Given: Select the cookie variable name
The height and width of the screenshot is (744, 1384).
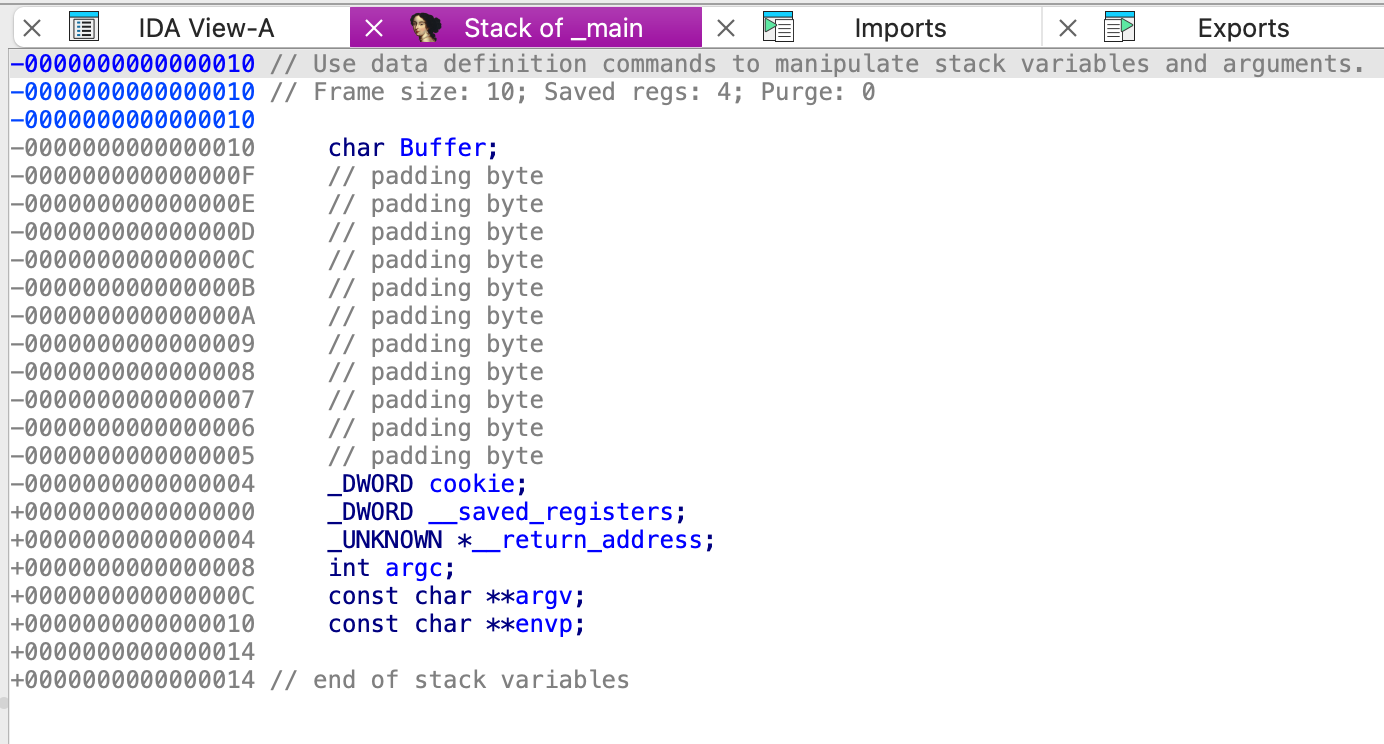Looking at the screenshot, I should tap(471, 484).
